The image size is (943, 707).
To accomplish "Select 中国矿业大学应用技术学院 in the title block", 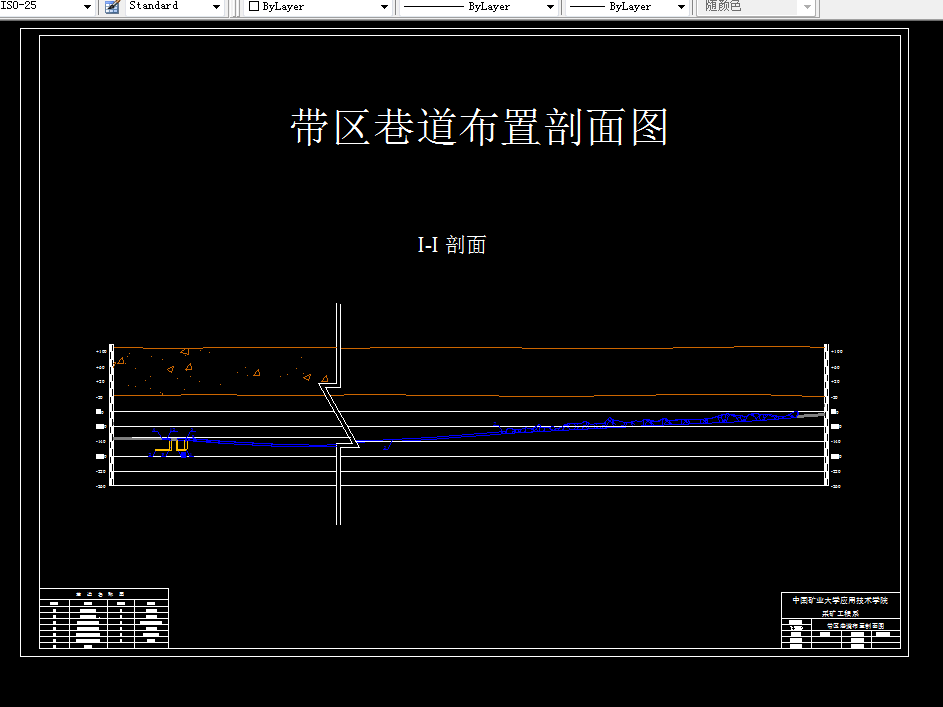I will [840, 600].
